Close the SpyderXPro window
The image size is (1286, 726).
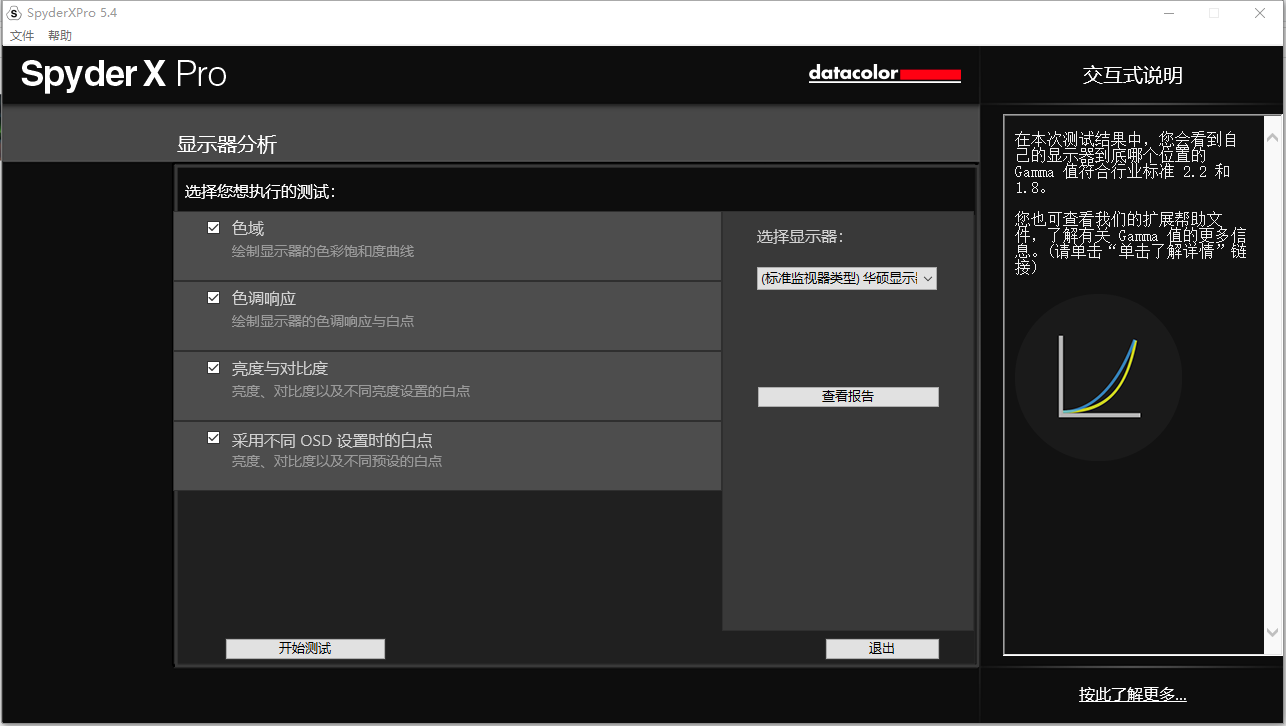pos(1261,13)
